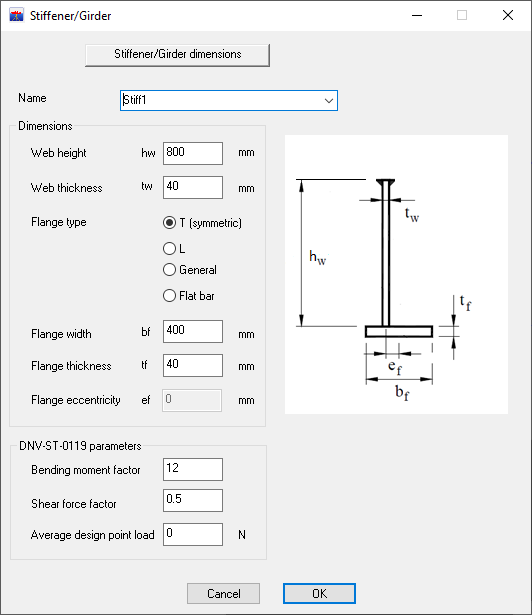Click the Flange width label
Viewport: 532px width, 615px height.
tap(61, 334)
